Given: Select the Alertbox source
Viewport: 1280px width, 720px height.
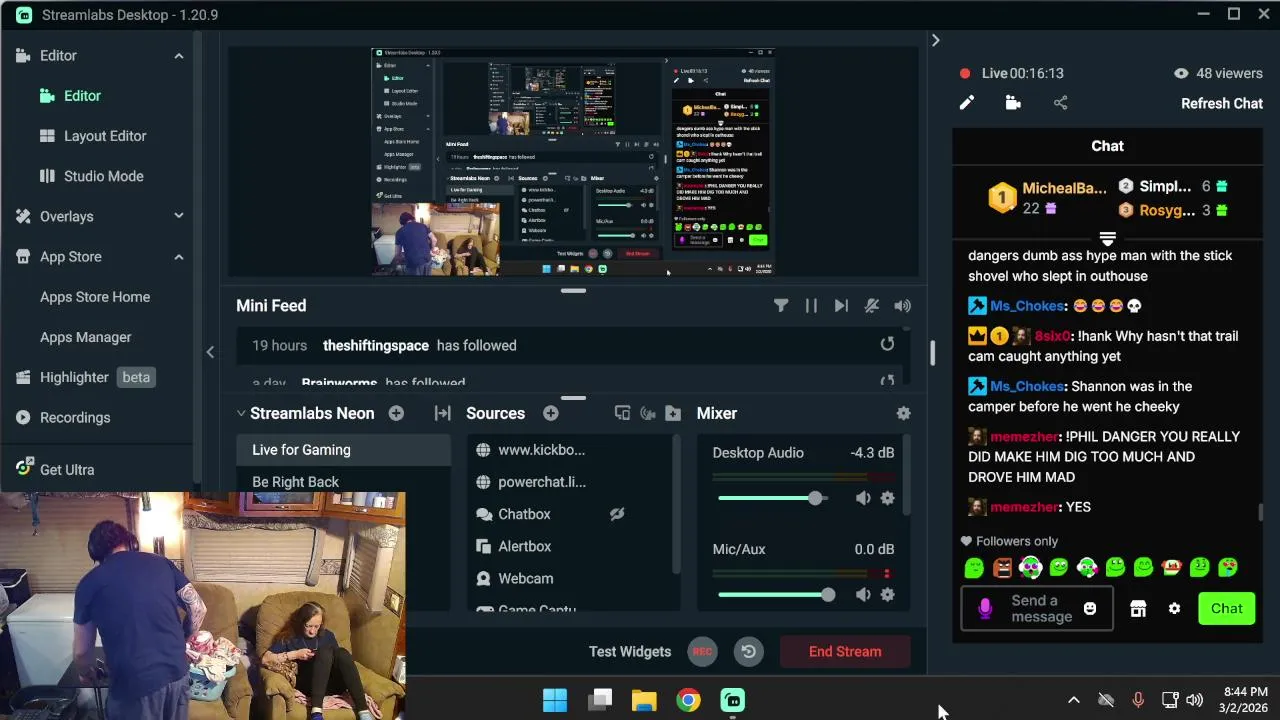Looking at the screenshot, I should tap(570, 546).
